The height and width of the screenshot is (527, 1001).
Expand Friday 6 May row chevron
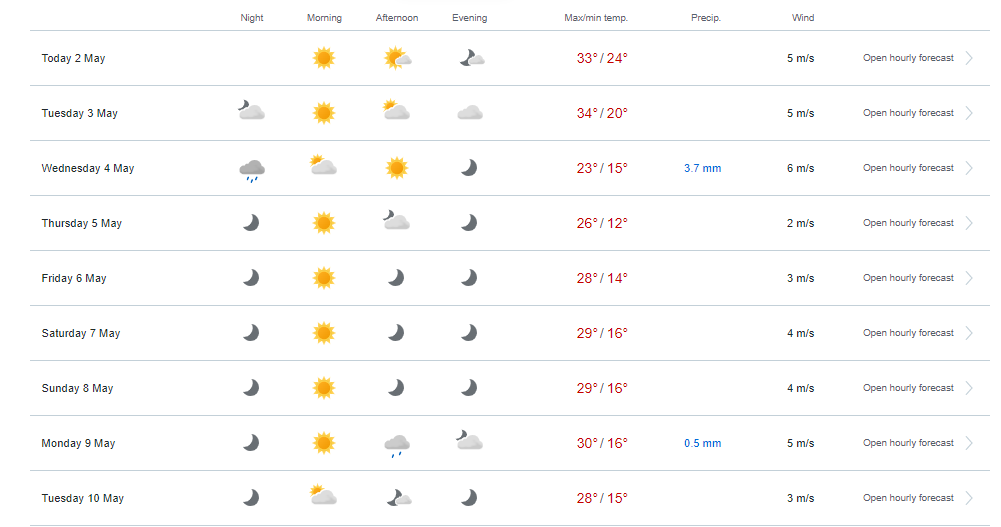969,278
